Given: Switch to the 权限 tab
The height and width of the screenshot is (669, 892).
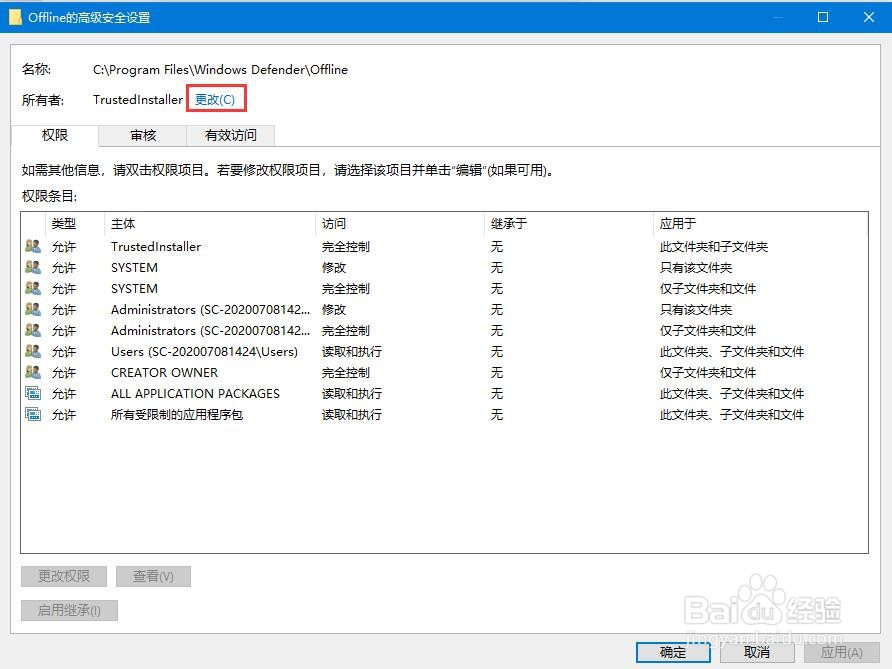Looking at the screenshot, I should tap(55, 135).
